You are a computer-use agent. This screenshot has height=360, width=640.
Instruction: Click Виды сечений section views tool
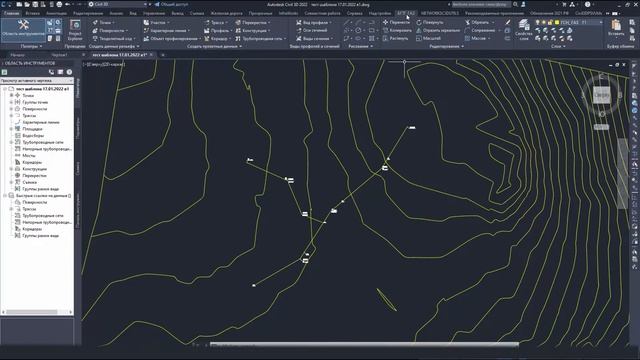click(314, 38)
